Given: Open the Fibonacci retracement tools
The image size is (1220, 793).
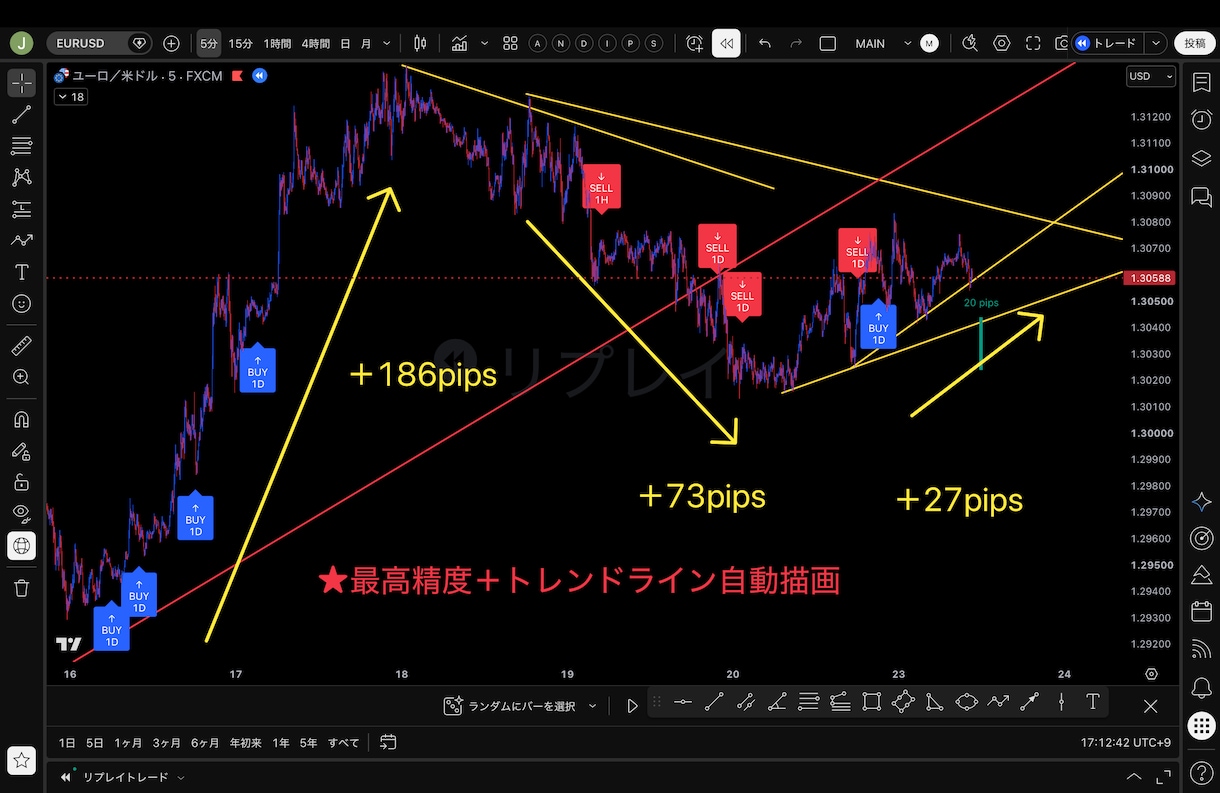Looking at the screenshot, I should tap(21, 146).
